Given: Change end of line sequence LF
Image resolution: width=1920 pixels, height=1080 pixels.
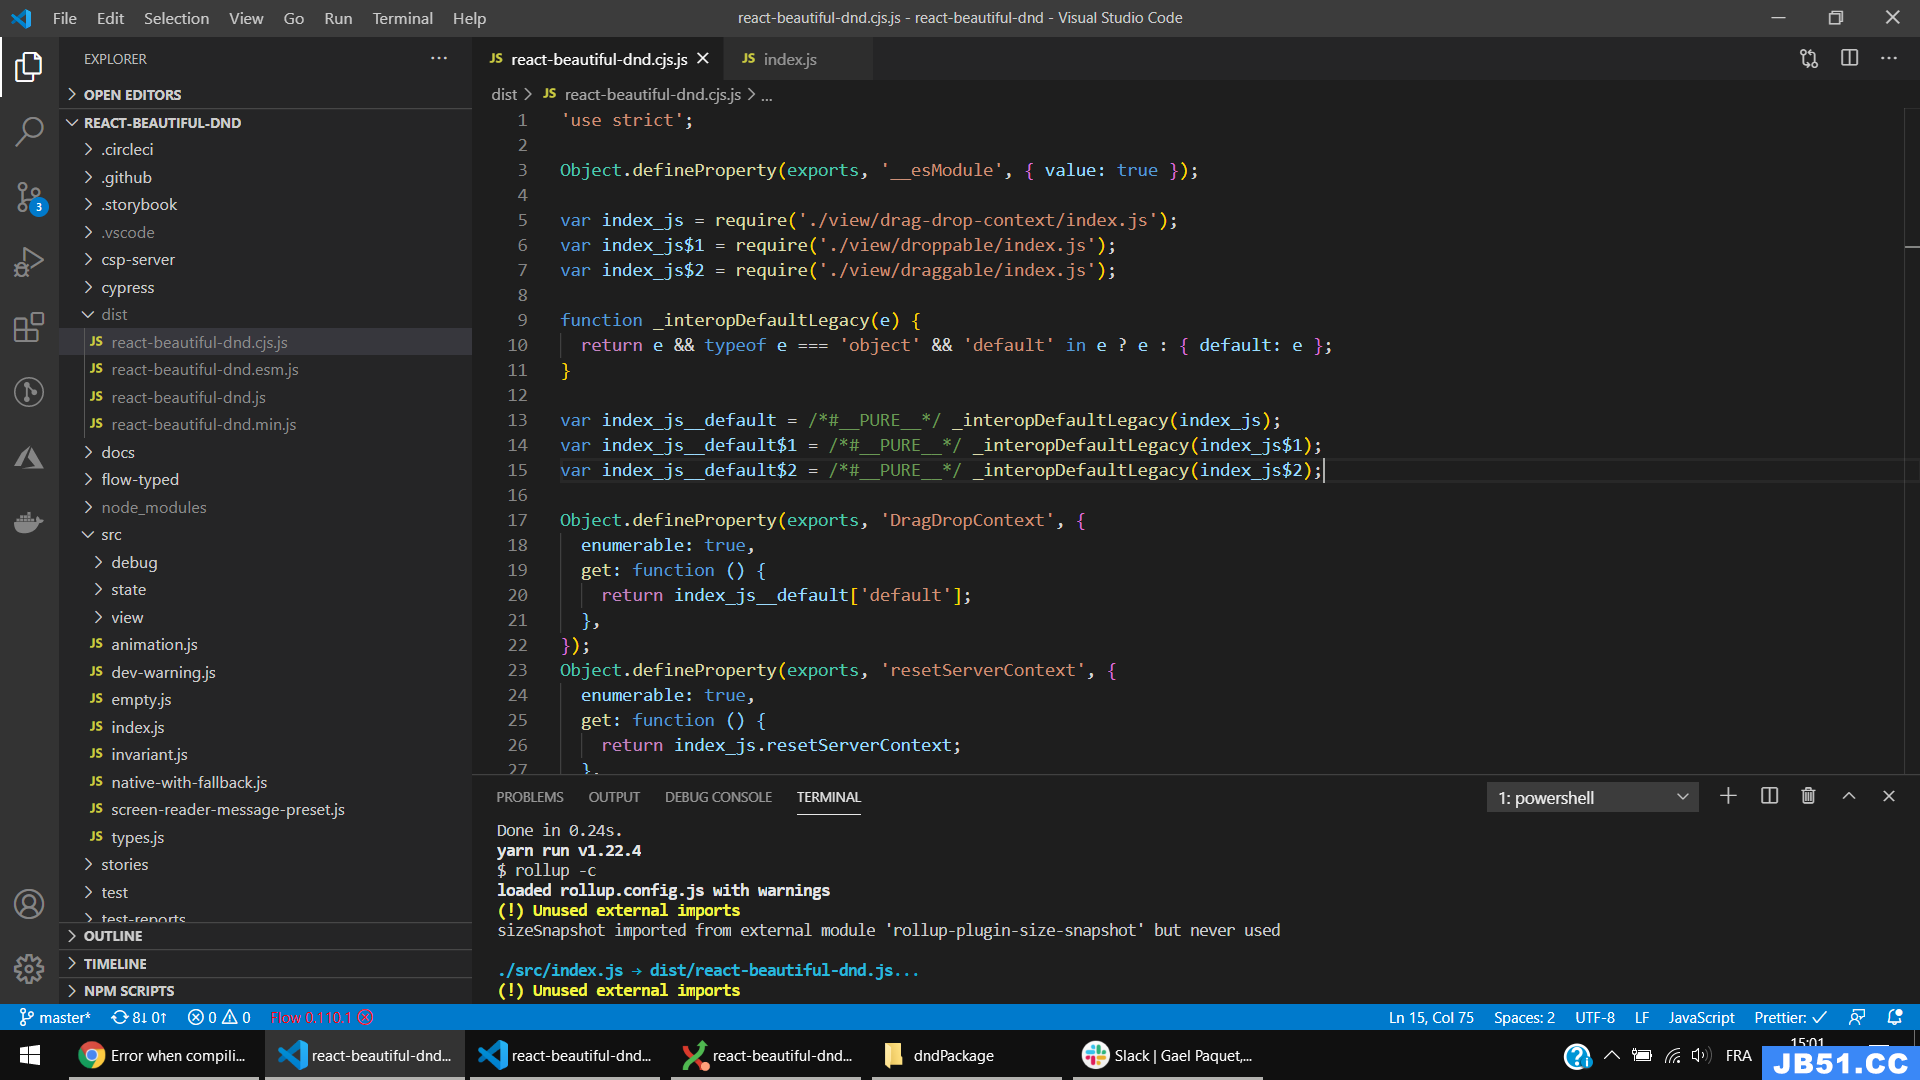Looking at the screenshot, I should (1641, 1017).
